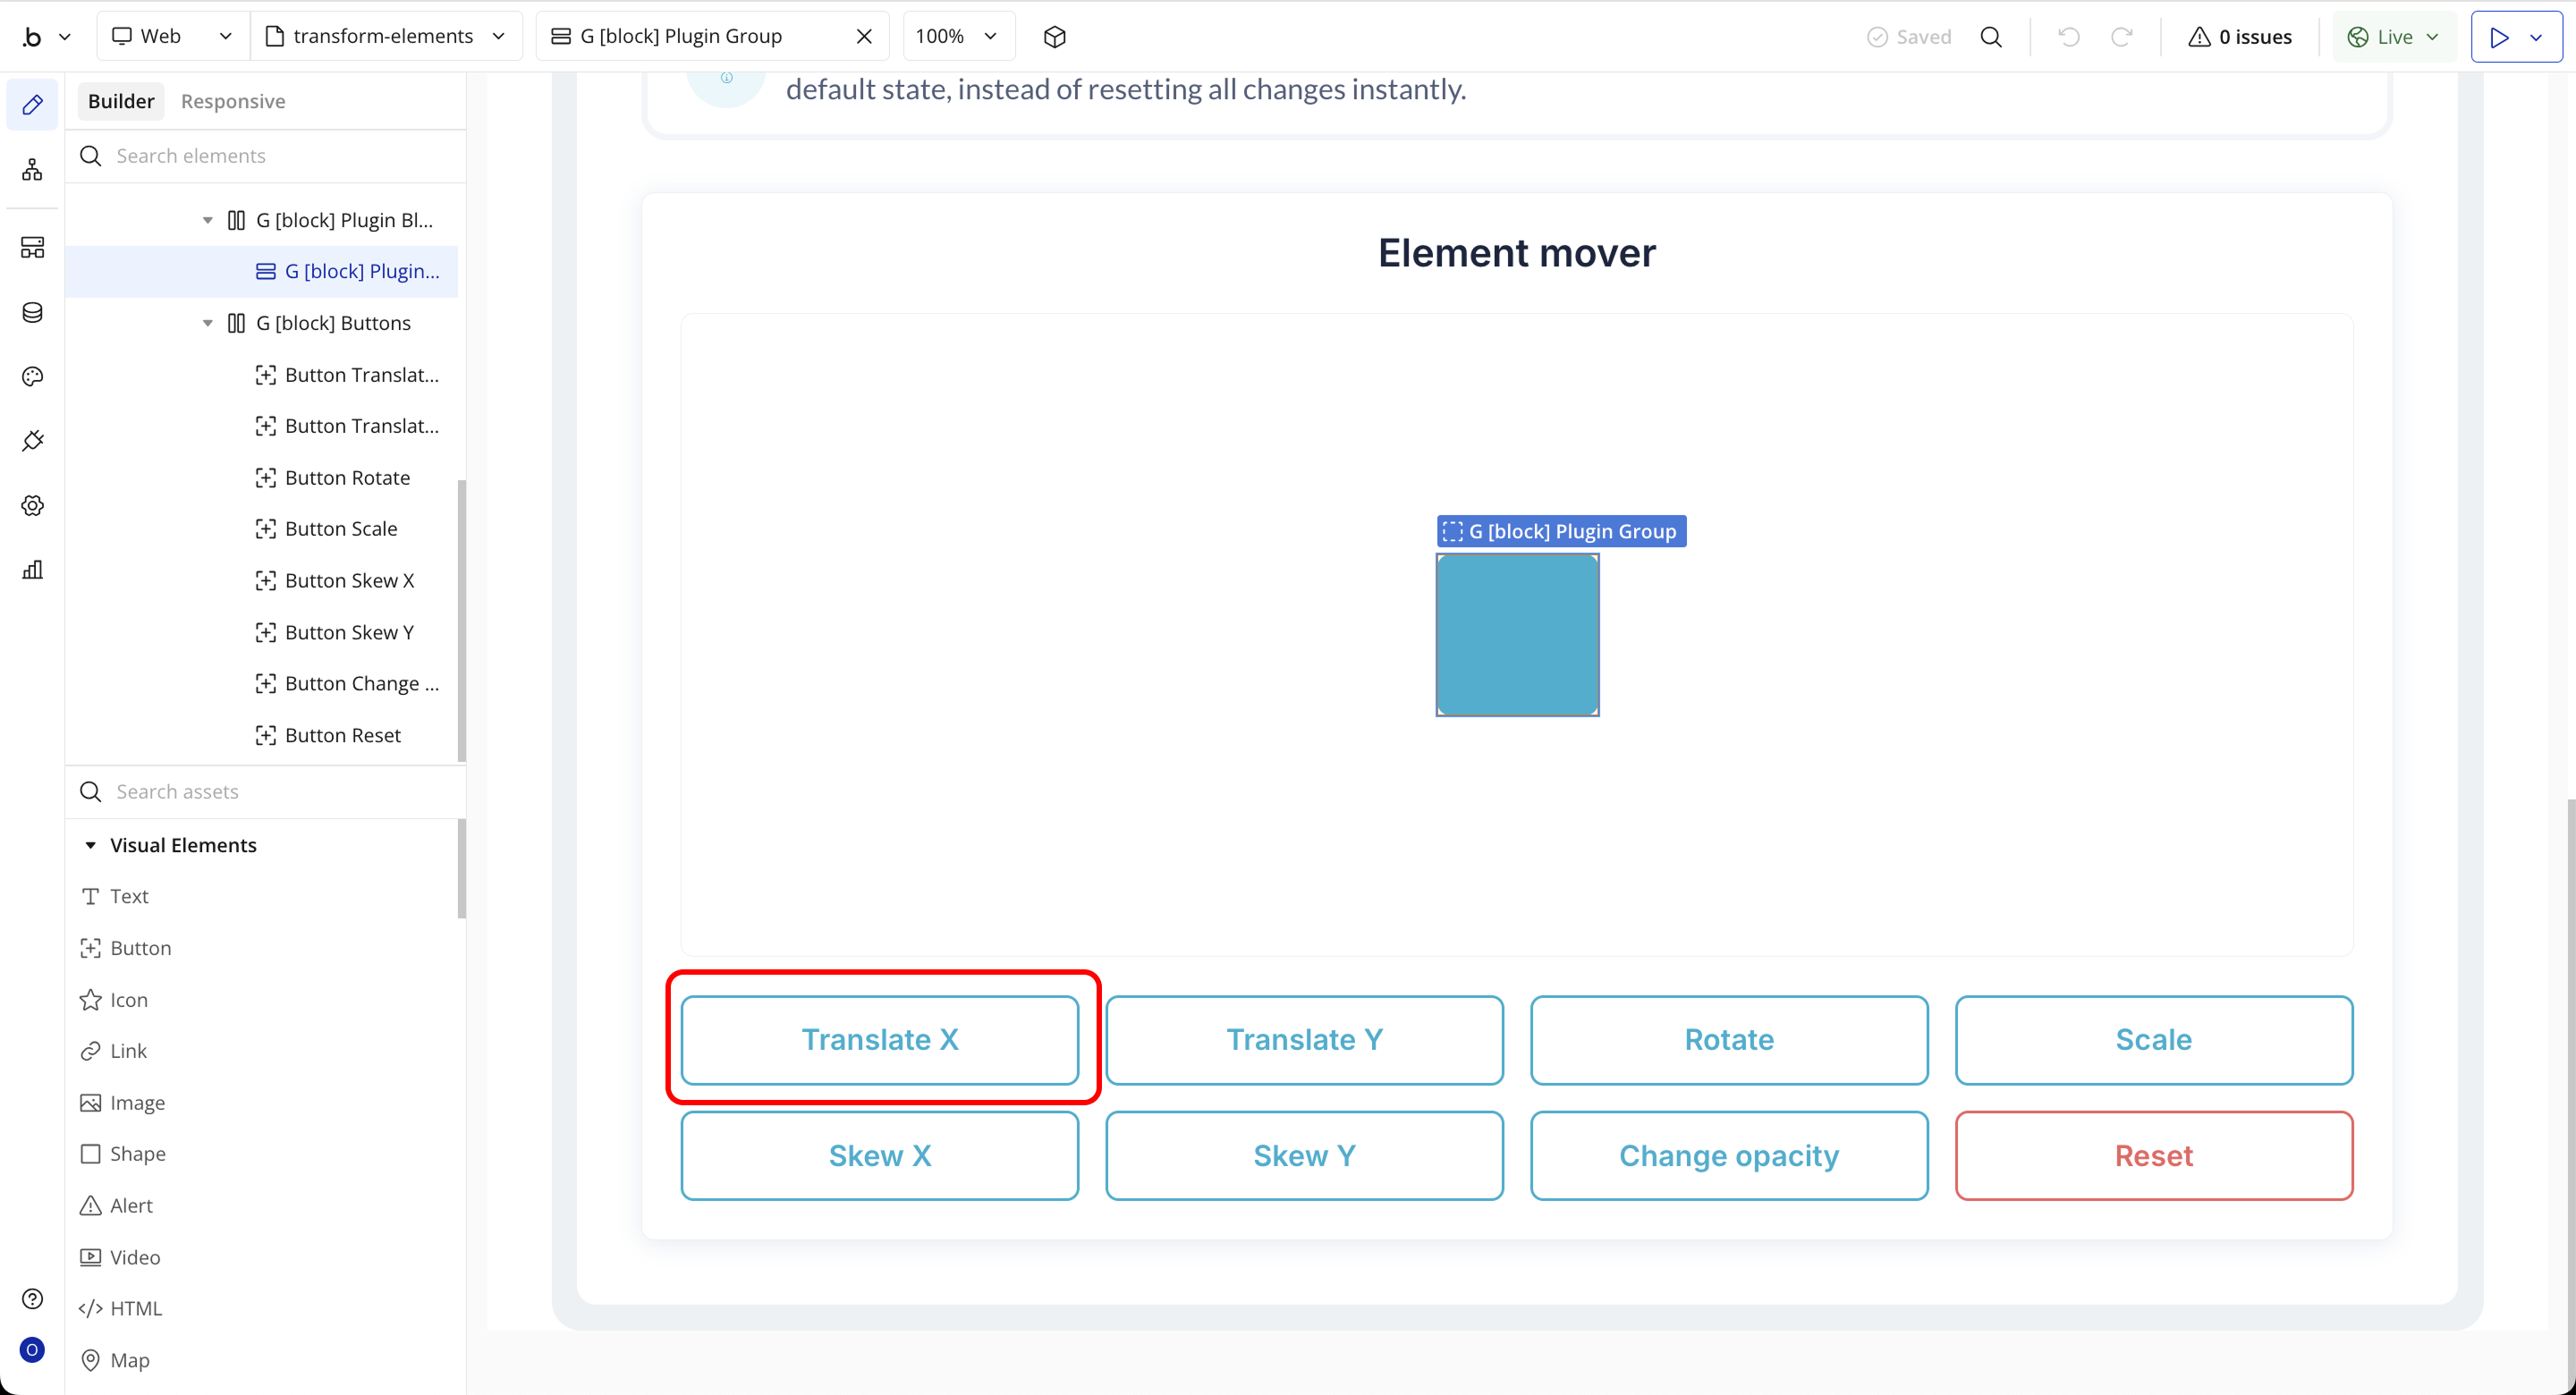The height and width of the screenshot is (1395, 2576).
Task: Click the Rotate button on canvas
Action: tap(1728, 1039)
